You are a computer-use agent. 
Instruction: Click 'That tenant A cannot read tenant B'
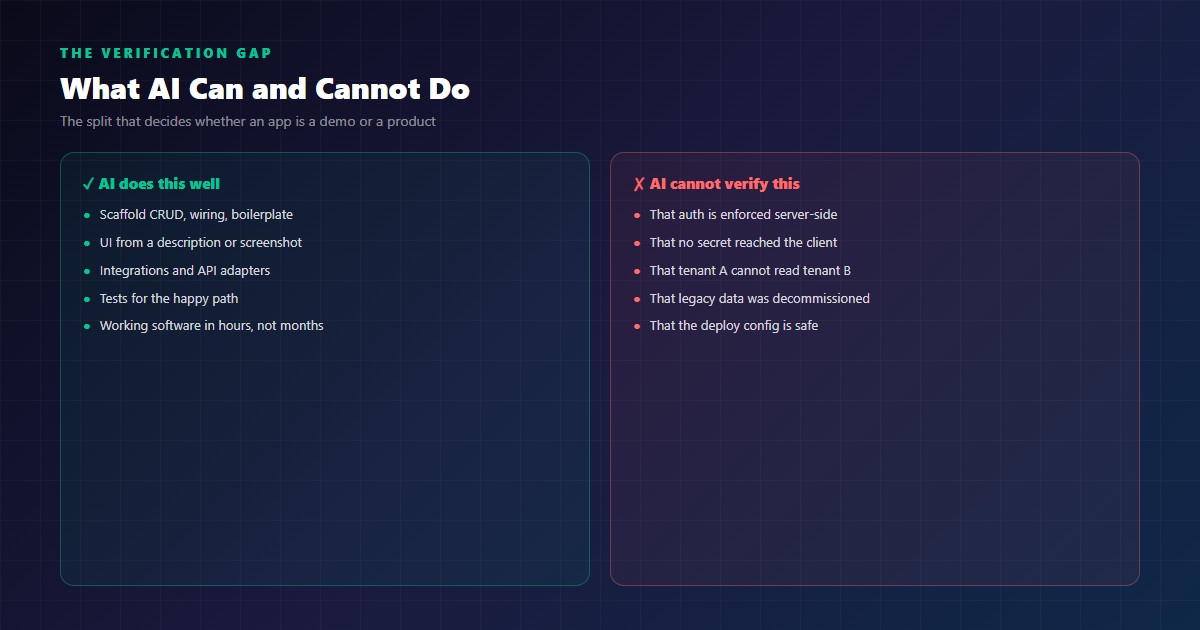[x=750, y=271]
